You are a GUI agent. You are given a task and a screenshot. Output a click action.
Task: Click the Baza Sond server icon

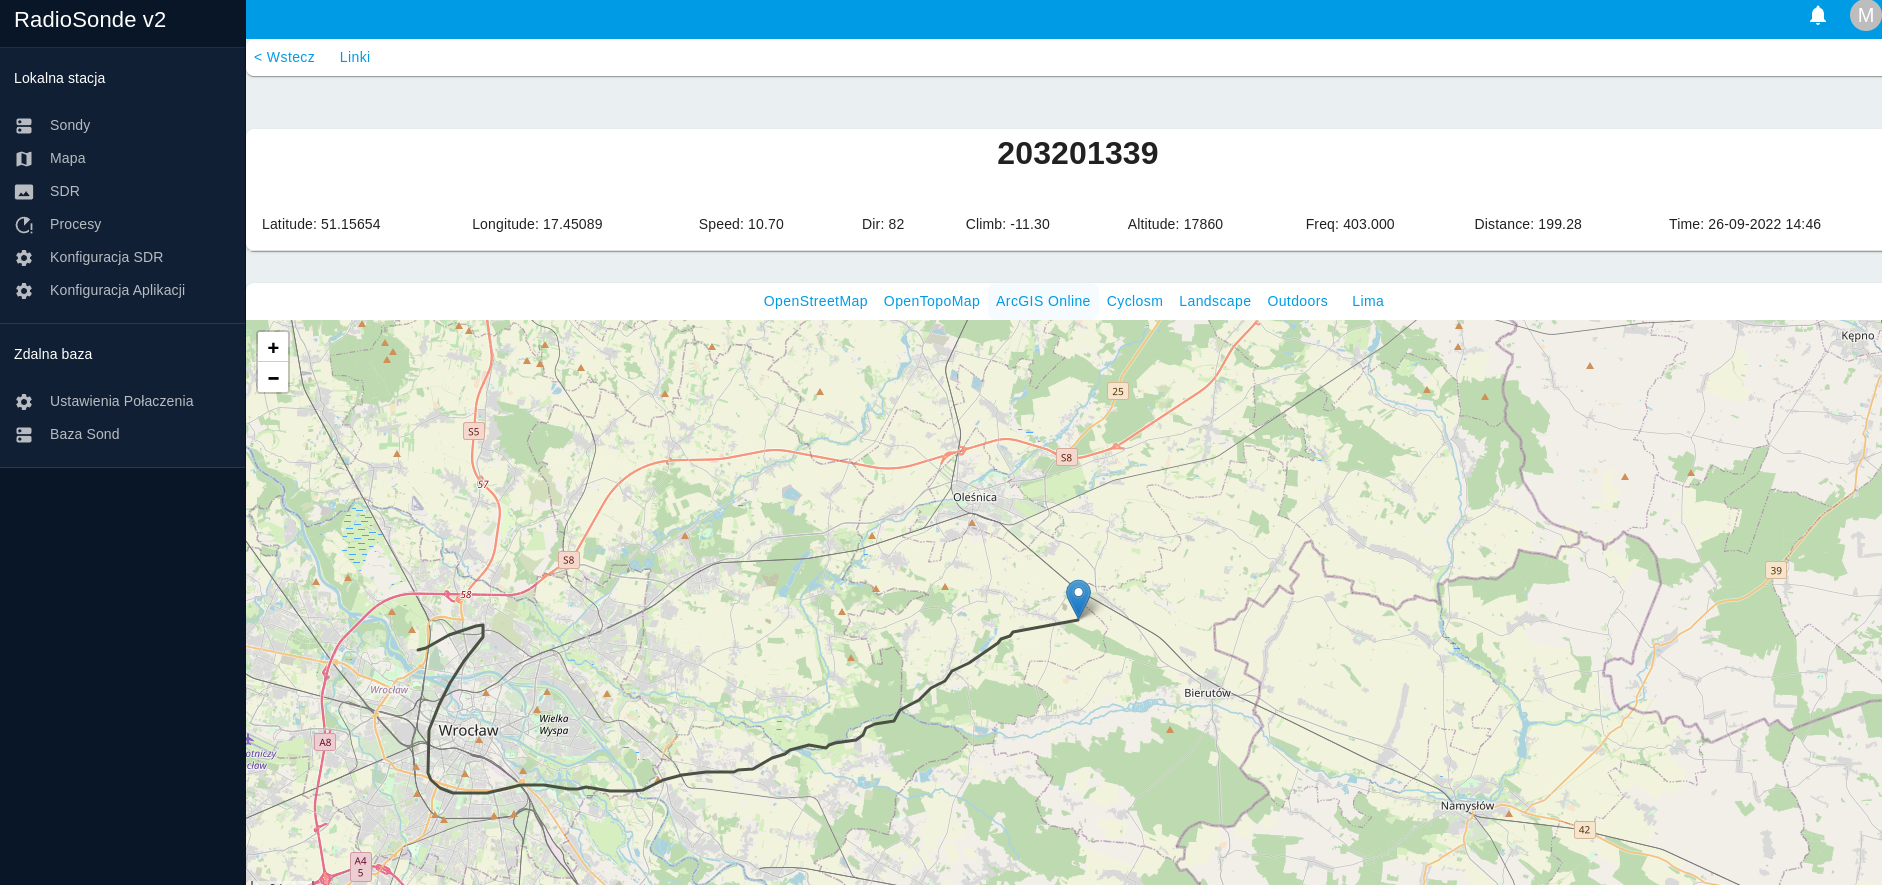click(24, 435)
